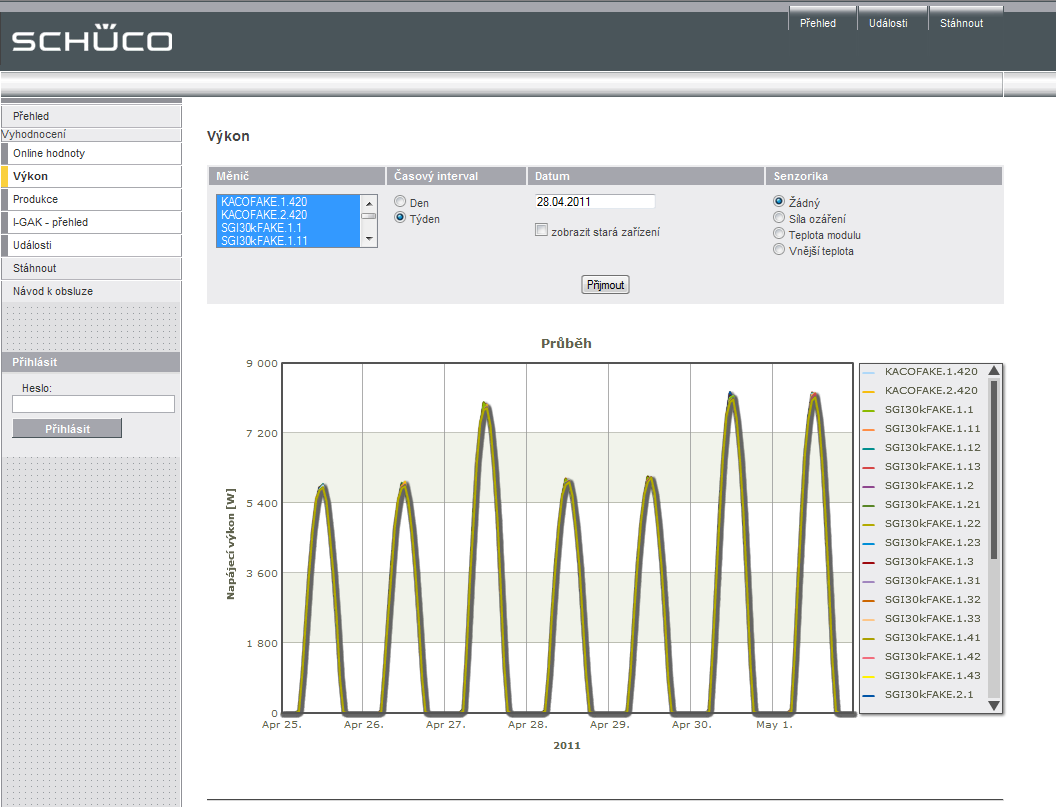This screenshot has width=1056, height=807.
Task: Select KACOFAKE.2.420 in inverter list
Action: coord(288,214)
